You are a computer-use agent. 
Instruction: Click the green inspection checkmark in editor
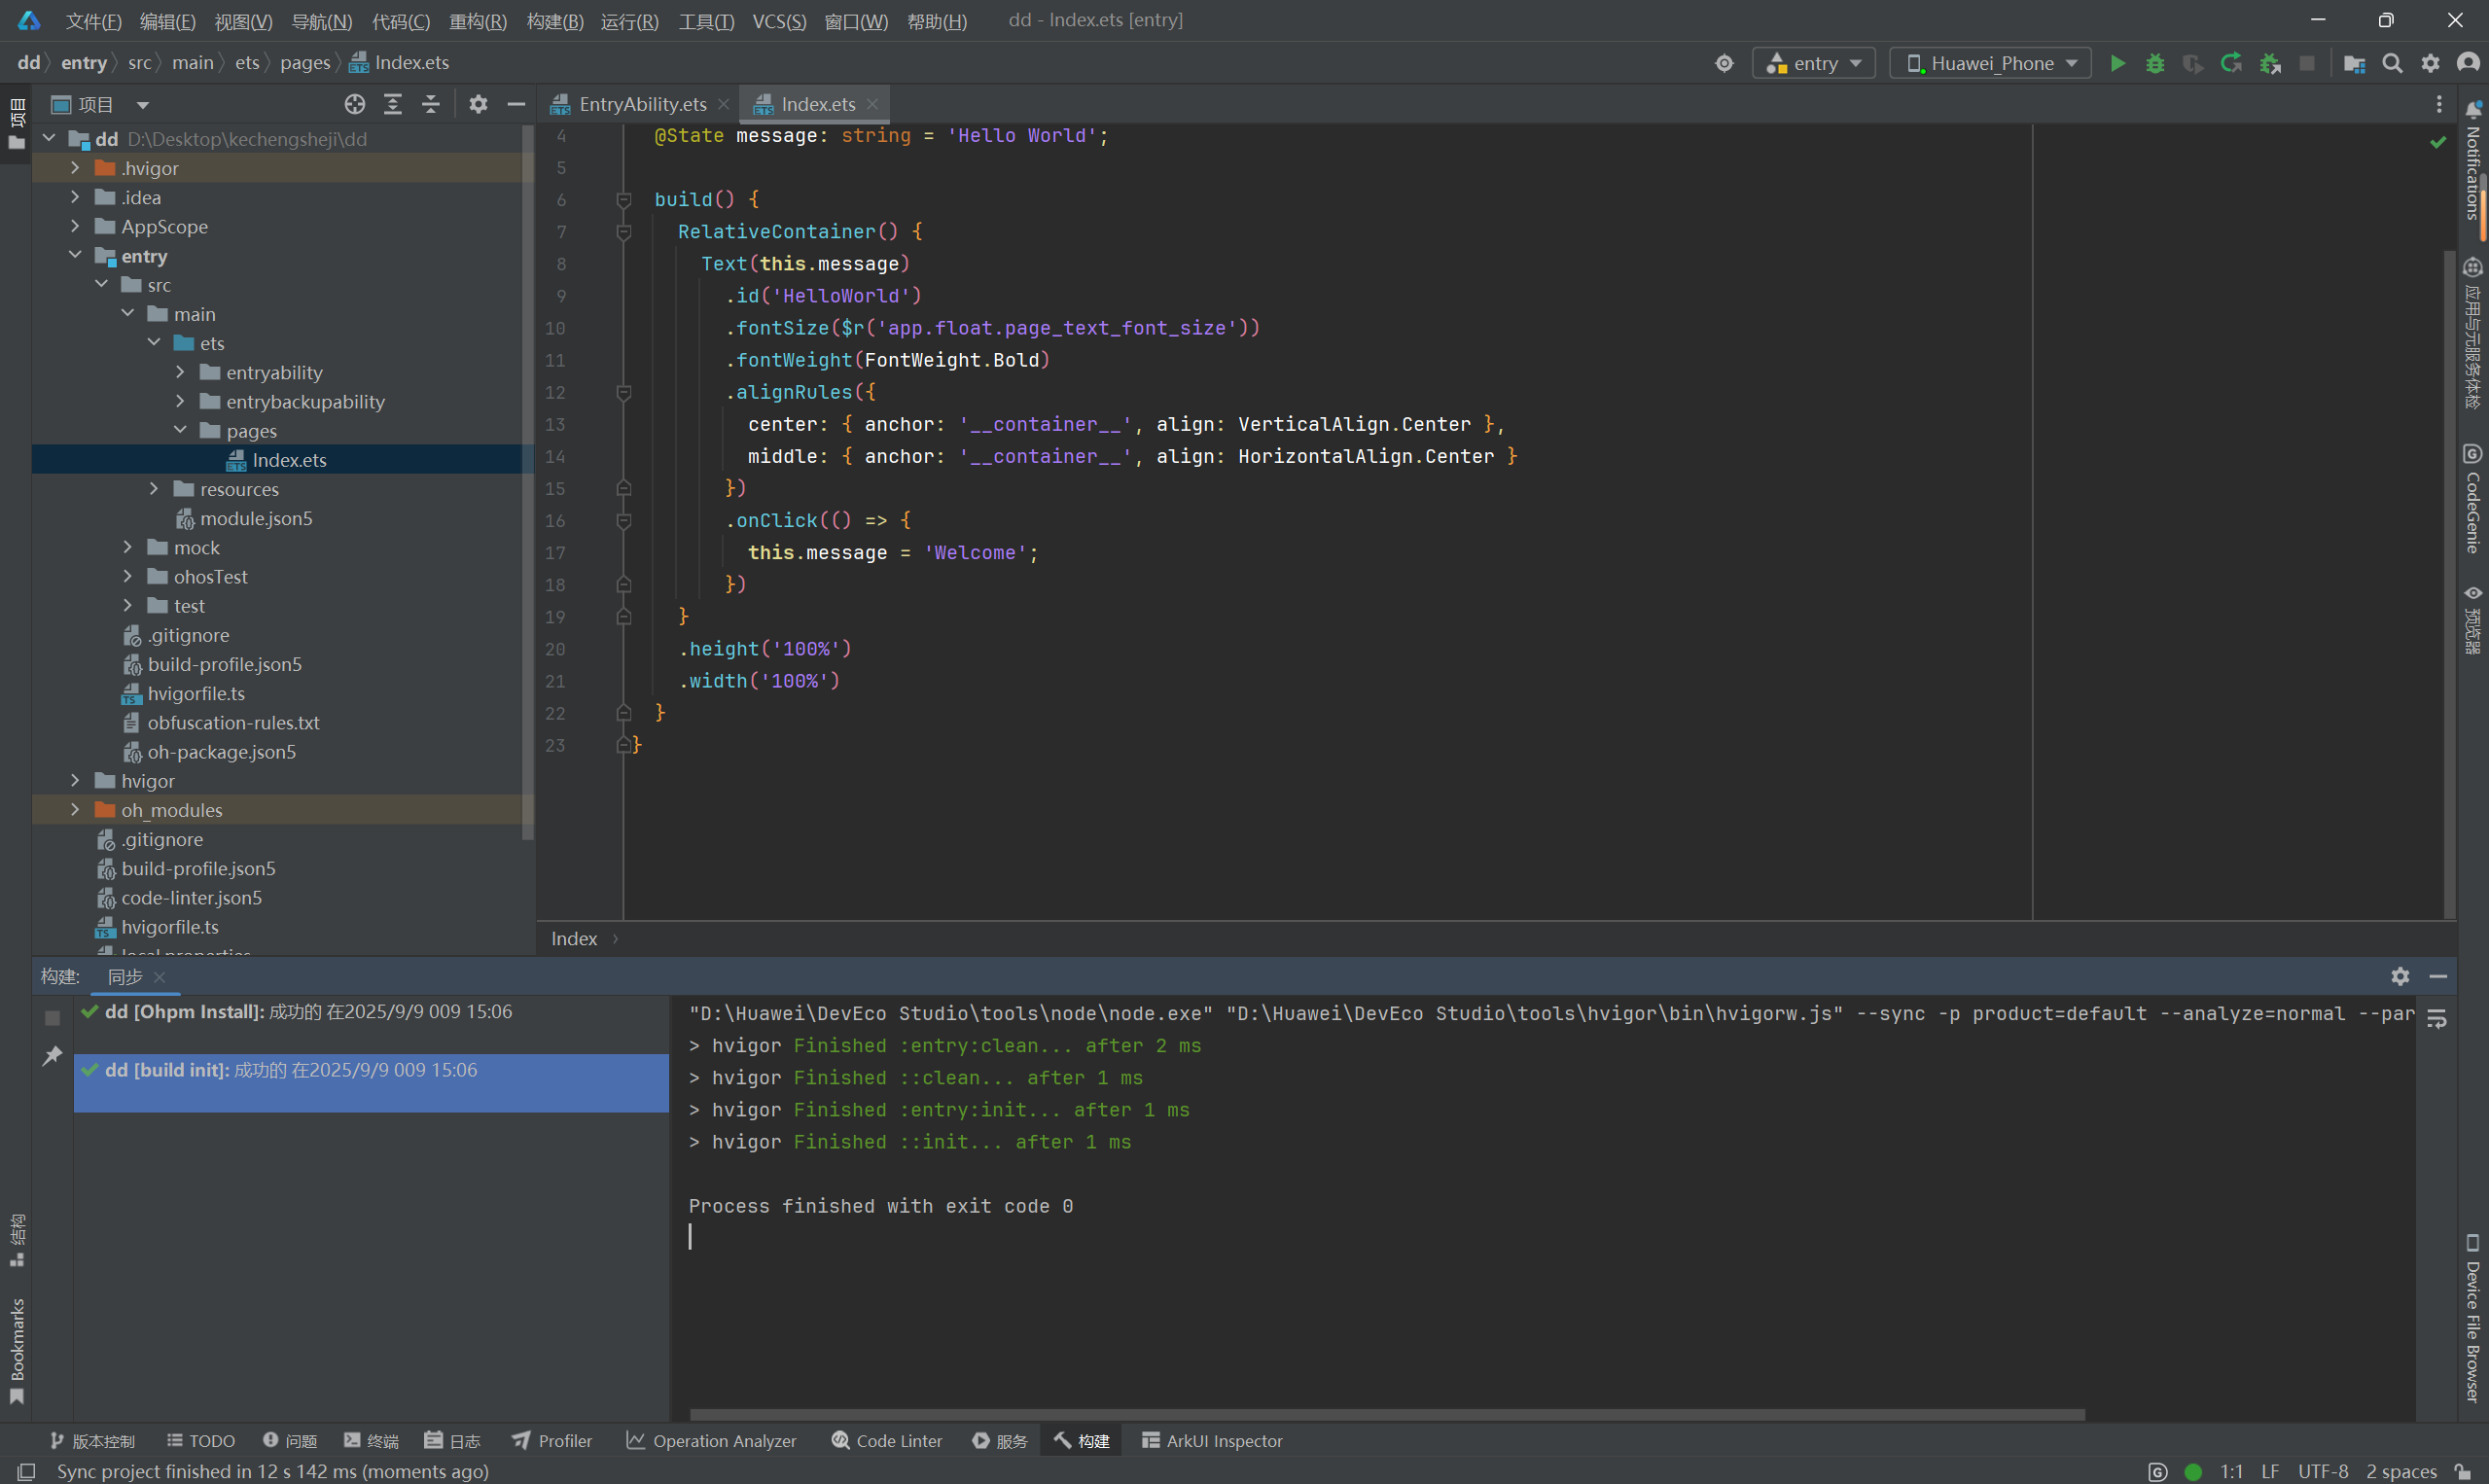pos(2438,142)
